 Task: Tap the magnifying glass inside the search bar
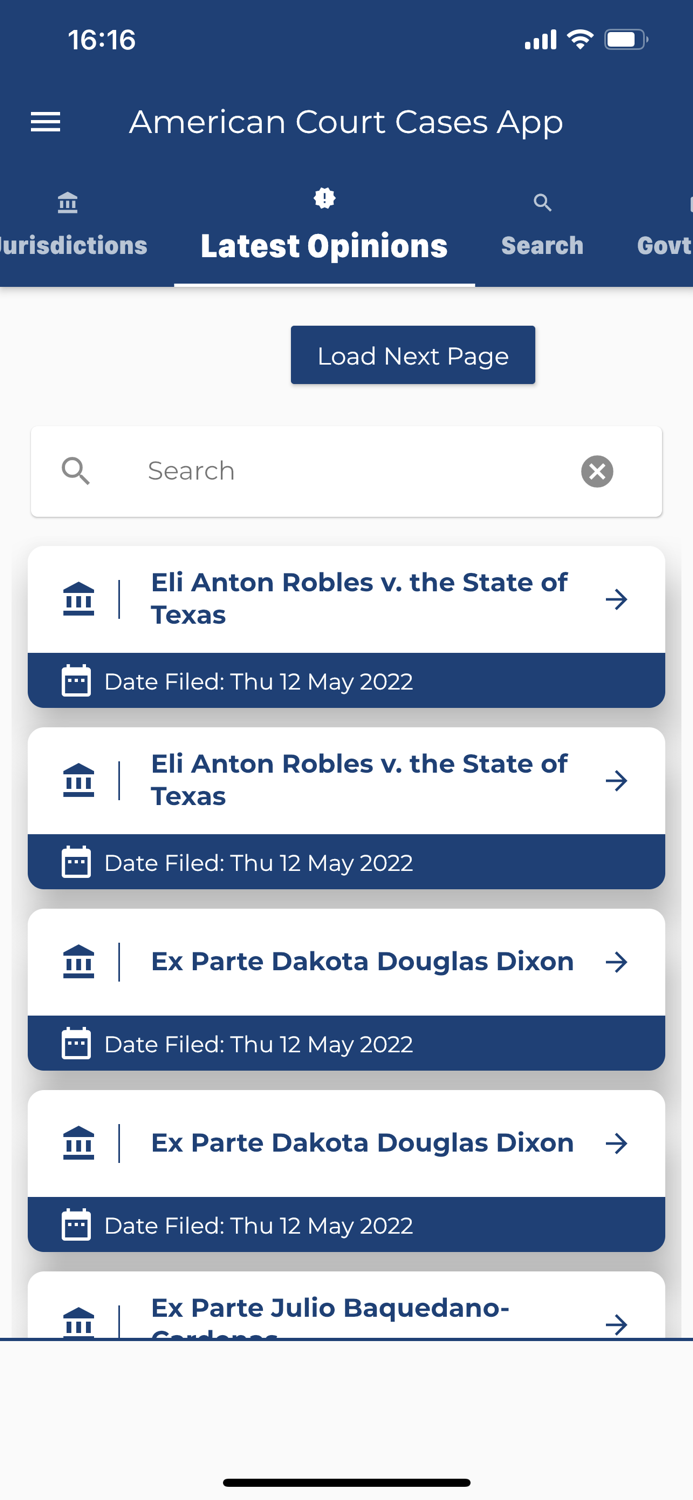[x=76, y=471]
